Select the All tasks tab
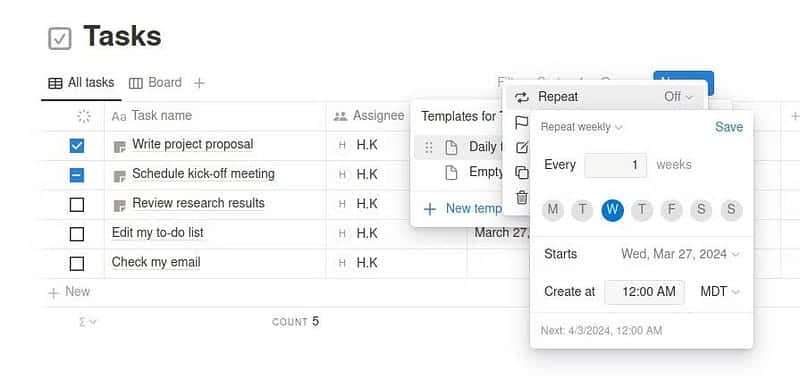The height and width of the screenshot is (380, 800). (81, 83)
